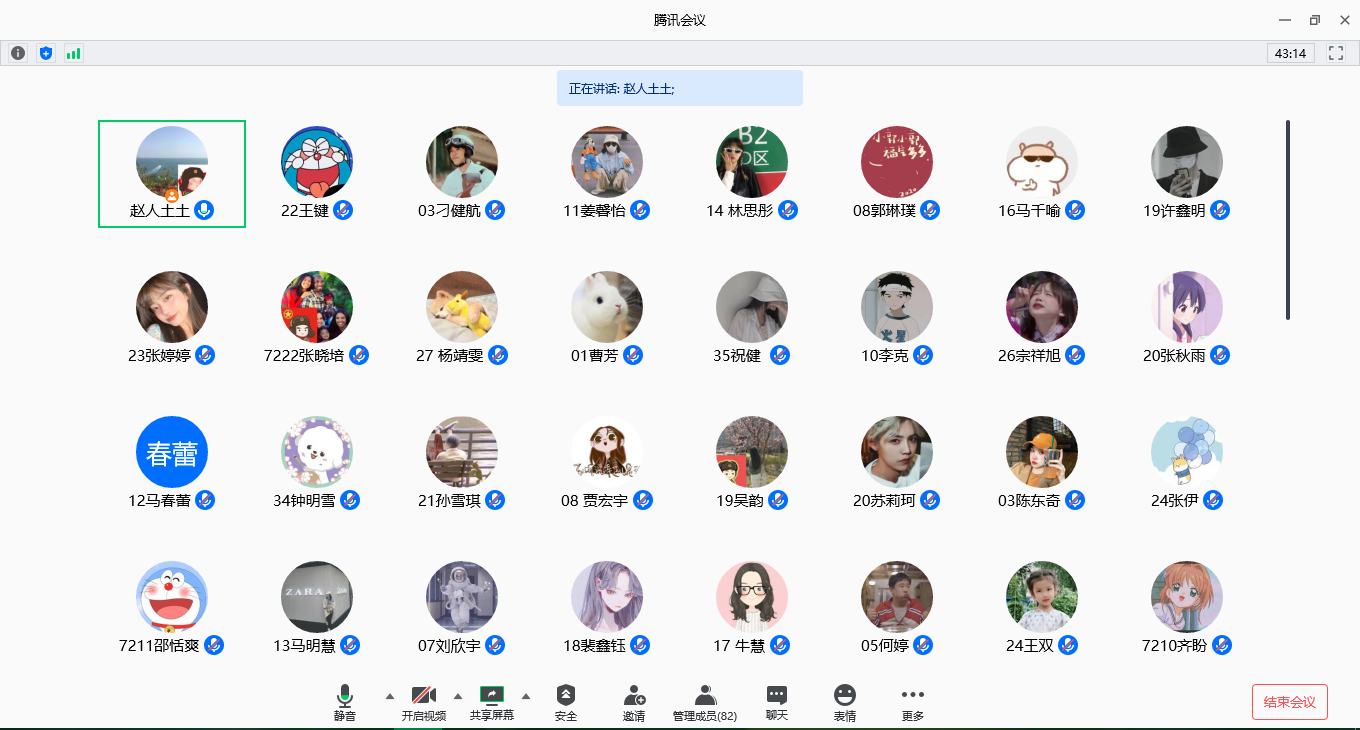Click the muted mic beside 35祝健
This screenshot has width=1360, height=730.
(780, 355)
